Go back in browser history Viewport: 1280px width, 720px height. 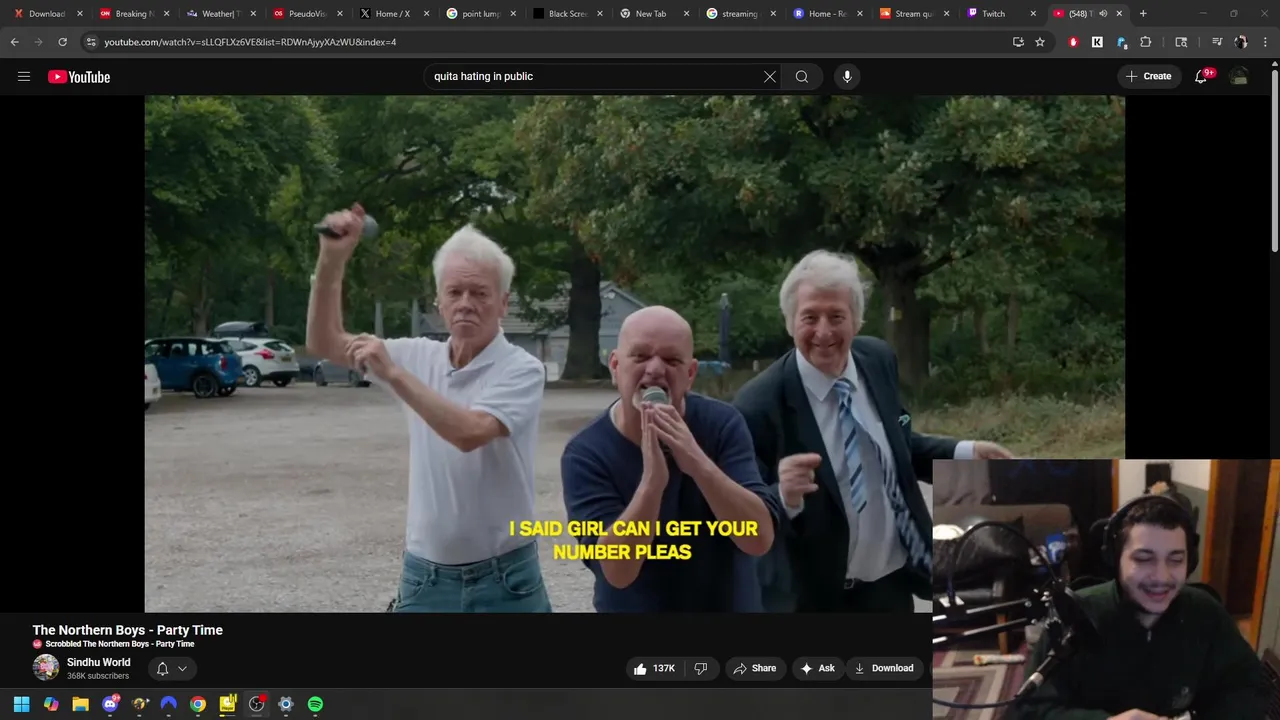click(x=14, y=42)
